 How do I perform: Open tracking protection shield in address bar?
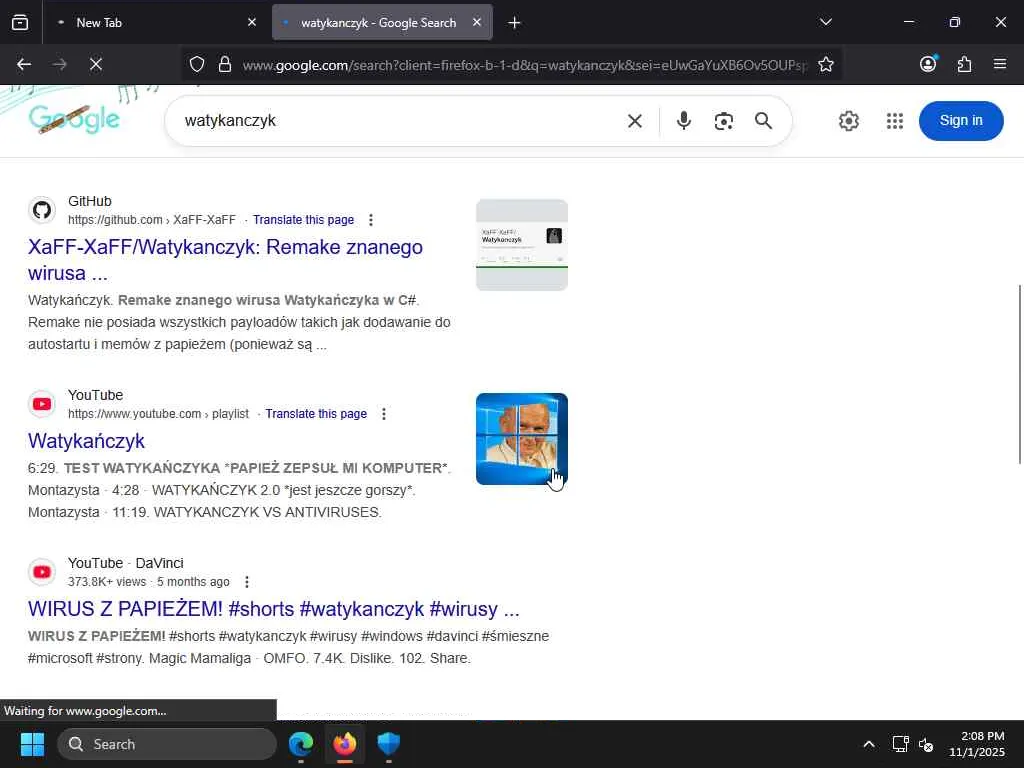click(x=197, y=64)
